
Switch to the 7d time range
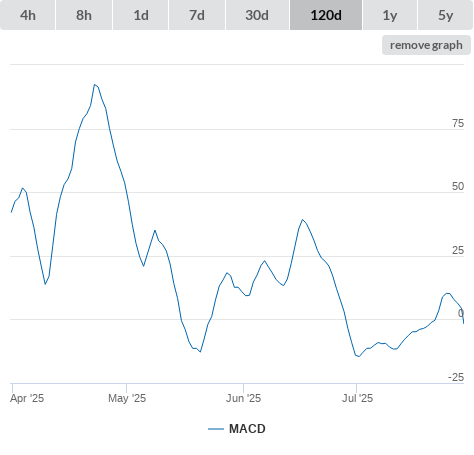[197, 15]
